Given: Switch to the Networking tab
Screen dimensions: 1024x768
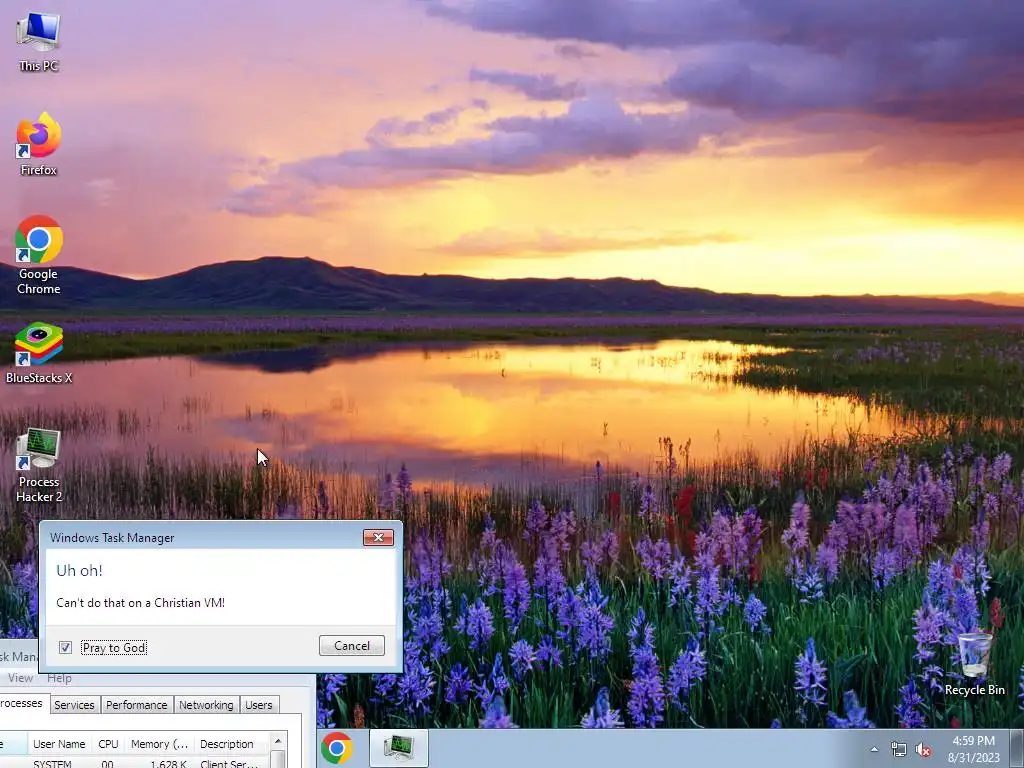Looking at the screenshot, I should coord(206,705).
